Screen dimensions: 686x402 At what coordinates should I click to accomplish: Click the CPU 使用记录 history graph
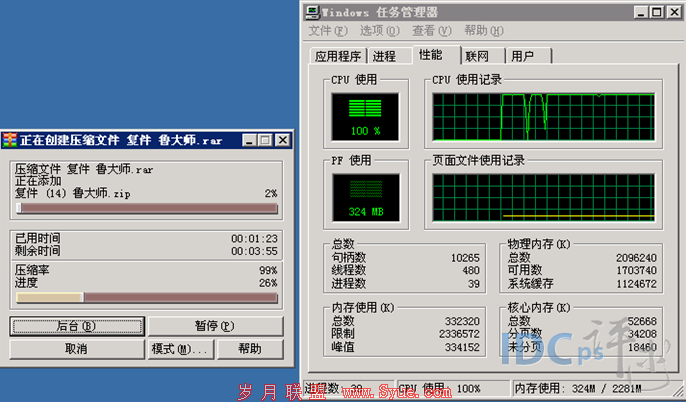point(543,117)
